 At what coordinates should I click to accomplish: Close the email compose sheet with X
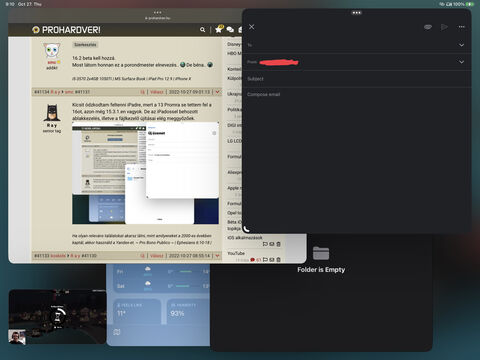[252, 27]
